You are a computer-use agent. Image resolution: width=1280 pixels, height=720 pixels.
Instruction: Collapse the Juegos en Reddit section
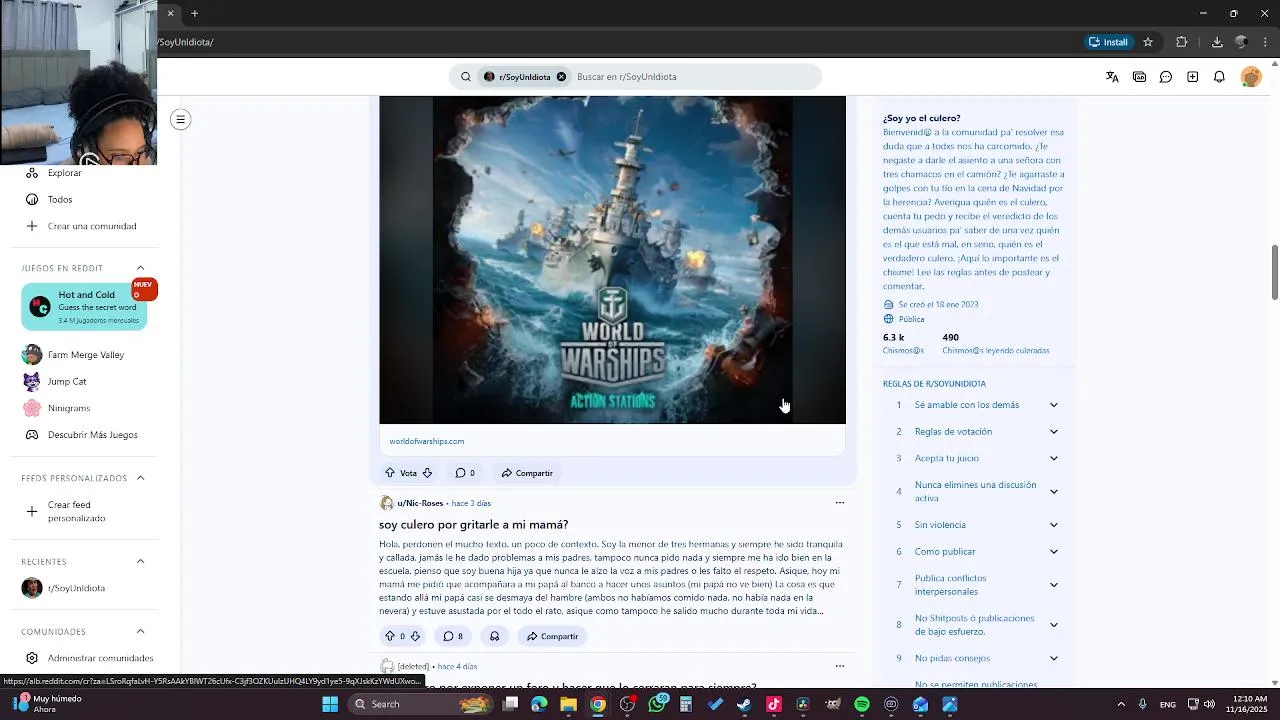140,268
